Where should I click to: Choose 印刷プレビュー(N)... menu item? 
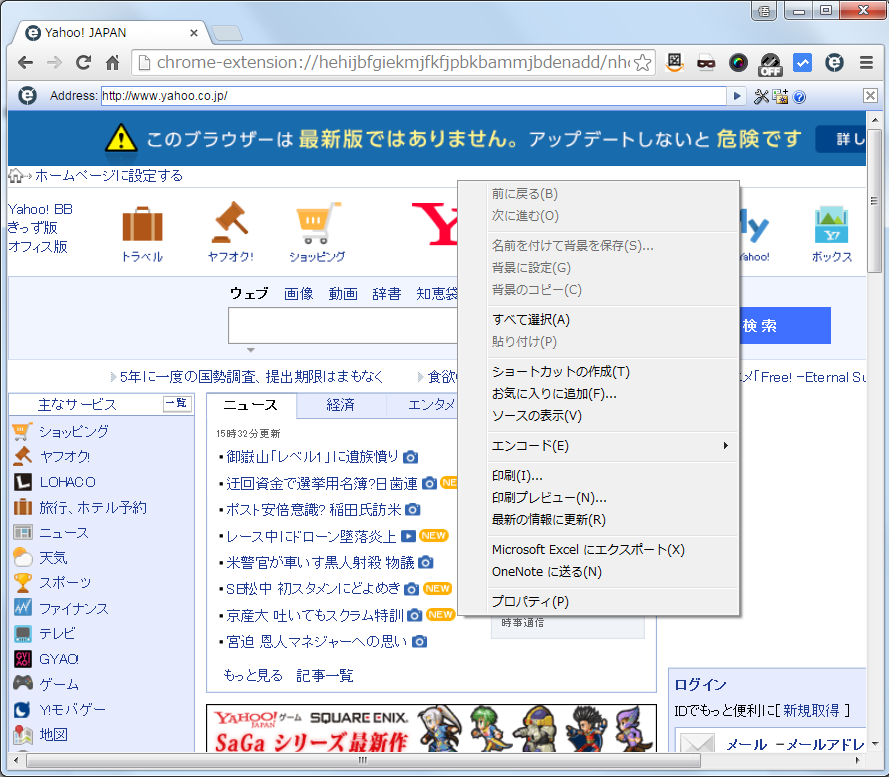coord(612,498)
